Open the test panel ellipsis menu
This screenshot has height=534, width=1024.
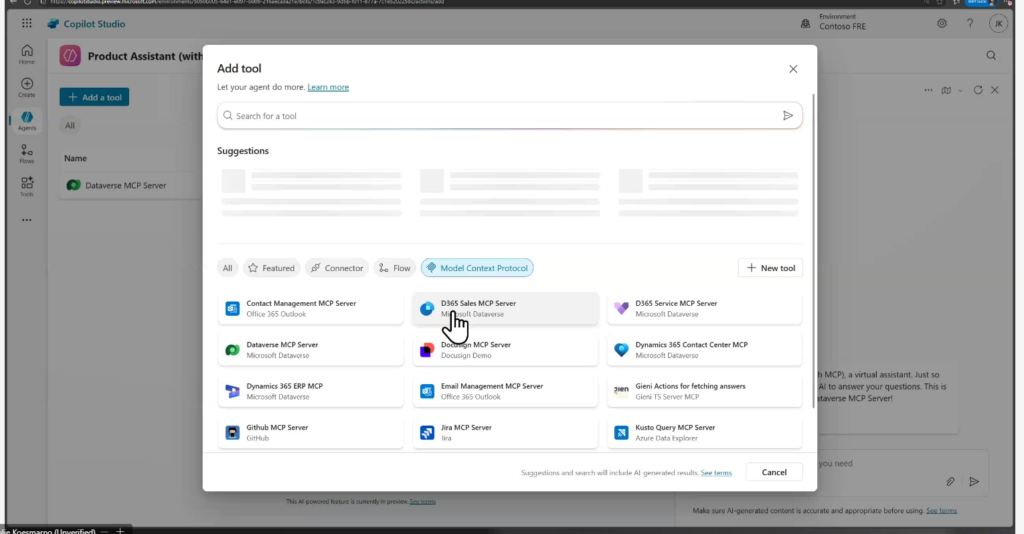click(x=928, y=90)
